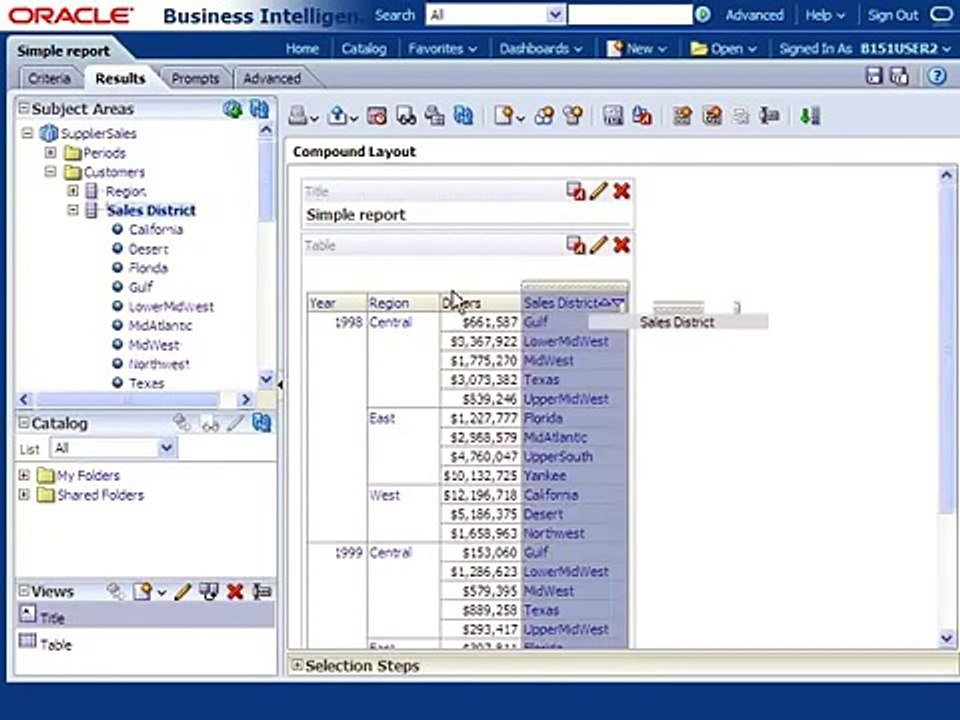The image size is (960, 720).
Task: Select California in Sales District tree
Action: (156, 229)
